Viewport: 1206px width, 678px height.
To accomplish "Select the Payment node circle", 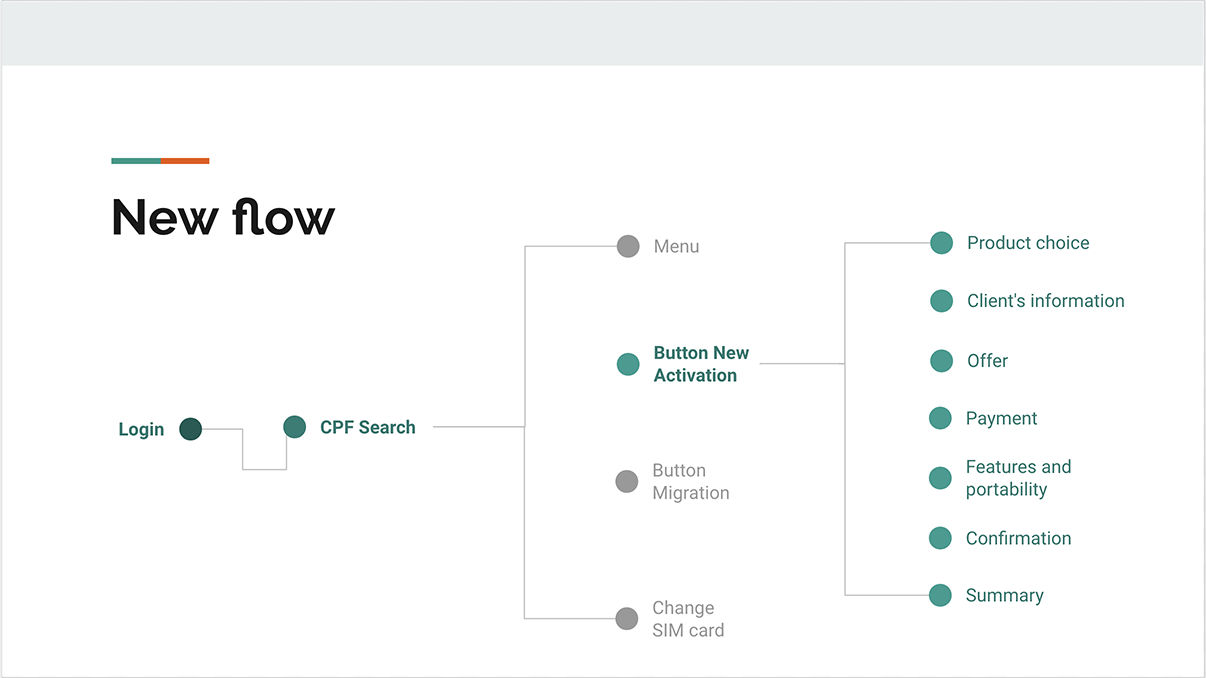I will click(940, 418).
